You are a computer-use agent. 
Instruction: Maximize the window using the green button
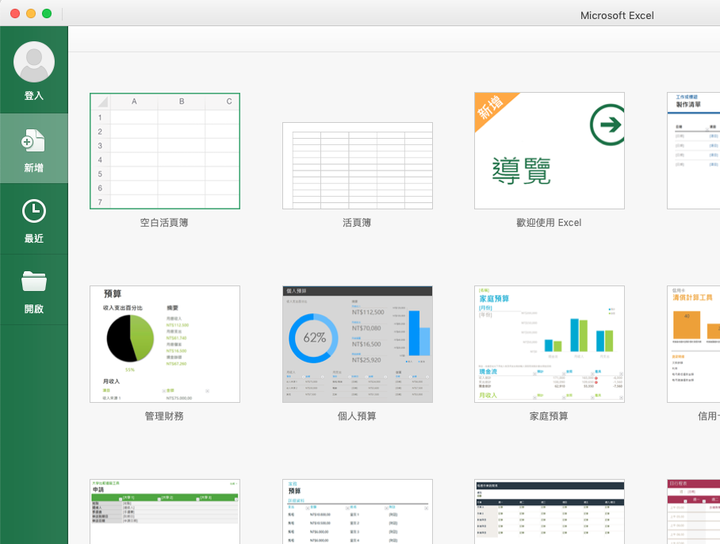47,13
